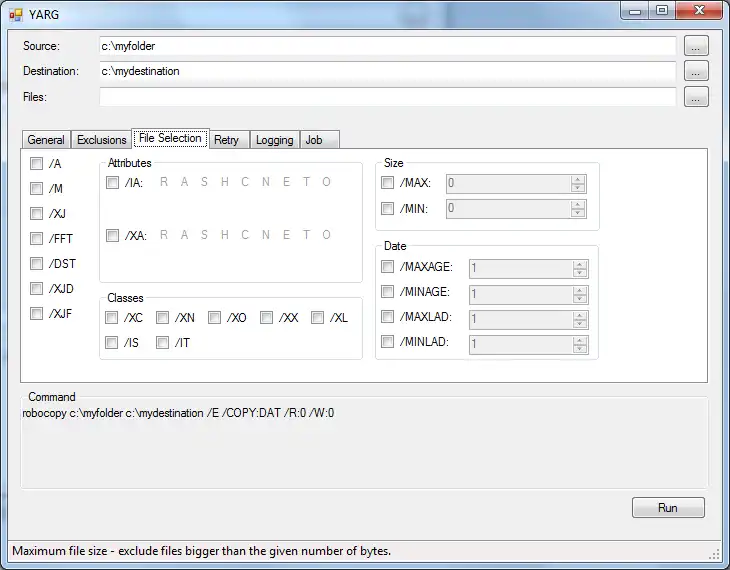This screenshot has height=570, width=730.
Task: Open the Logging tab
Action: coord(275,140)
